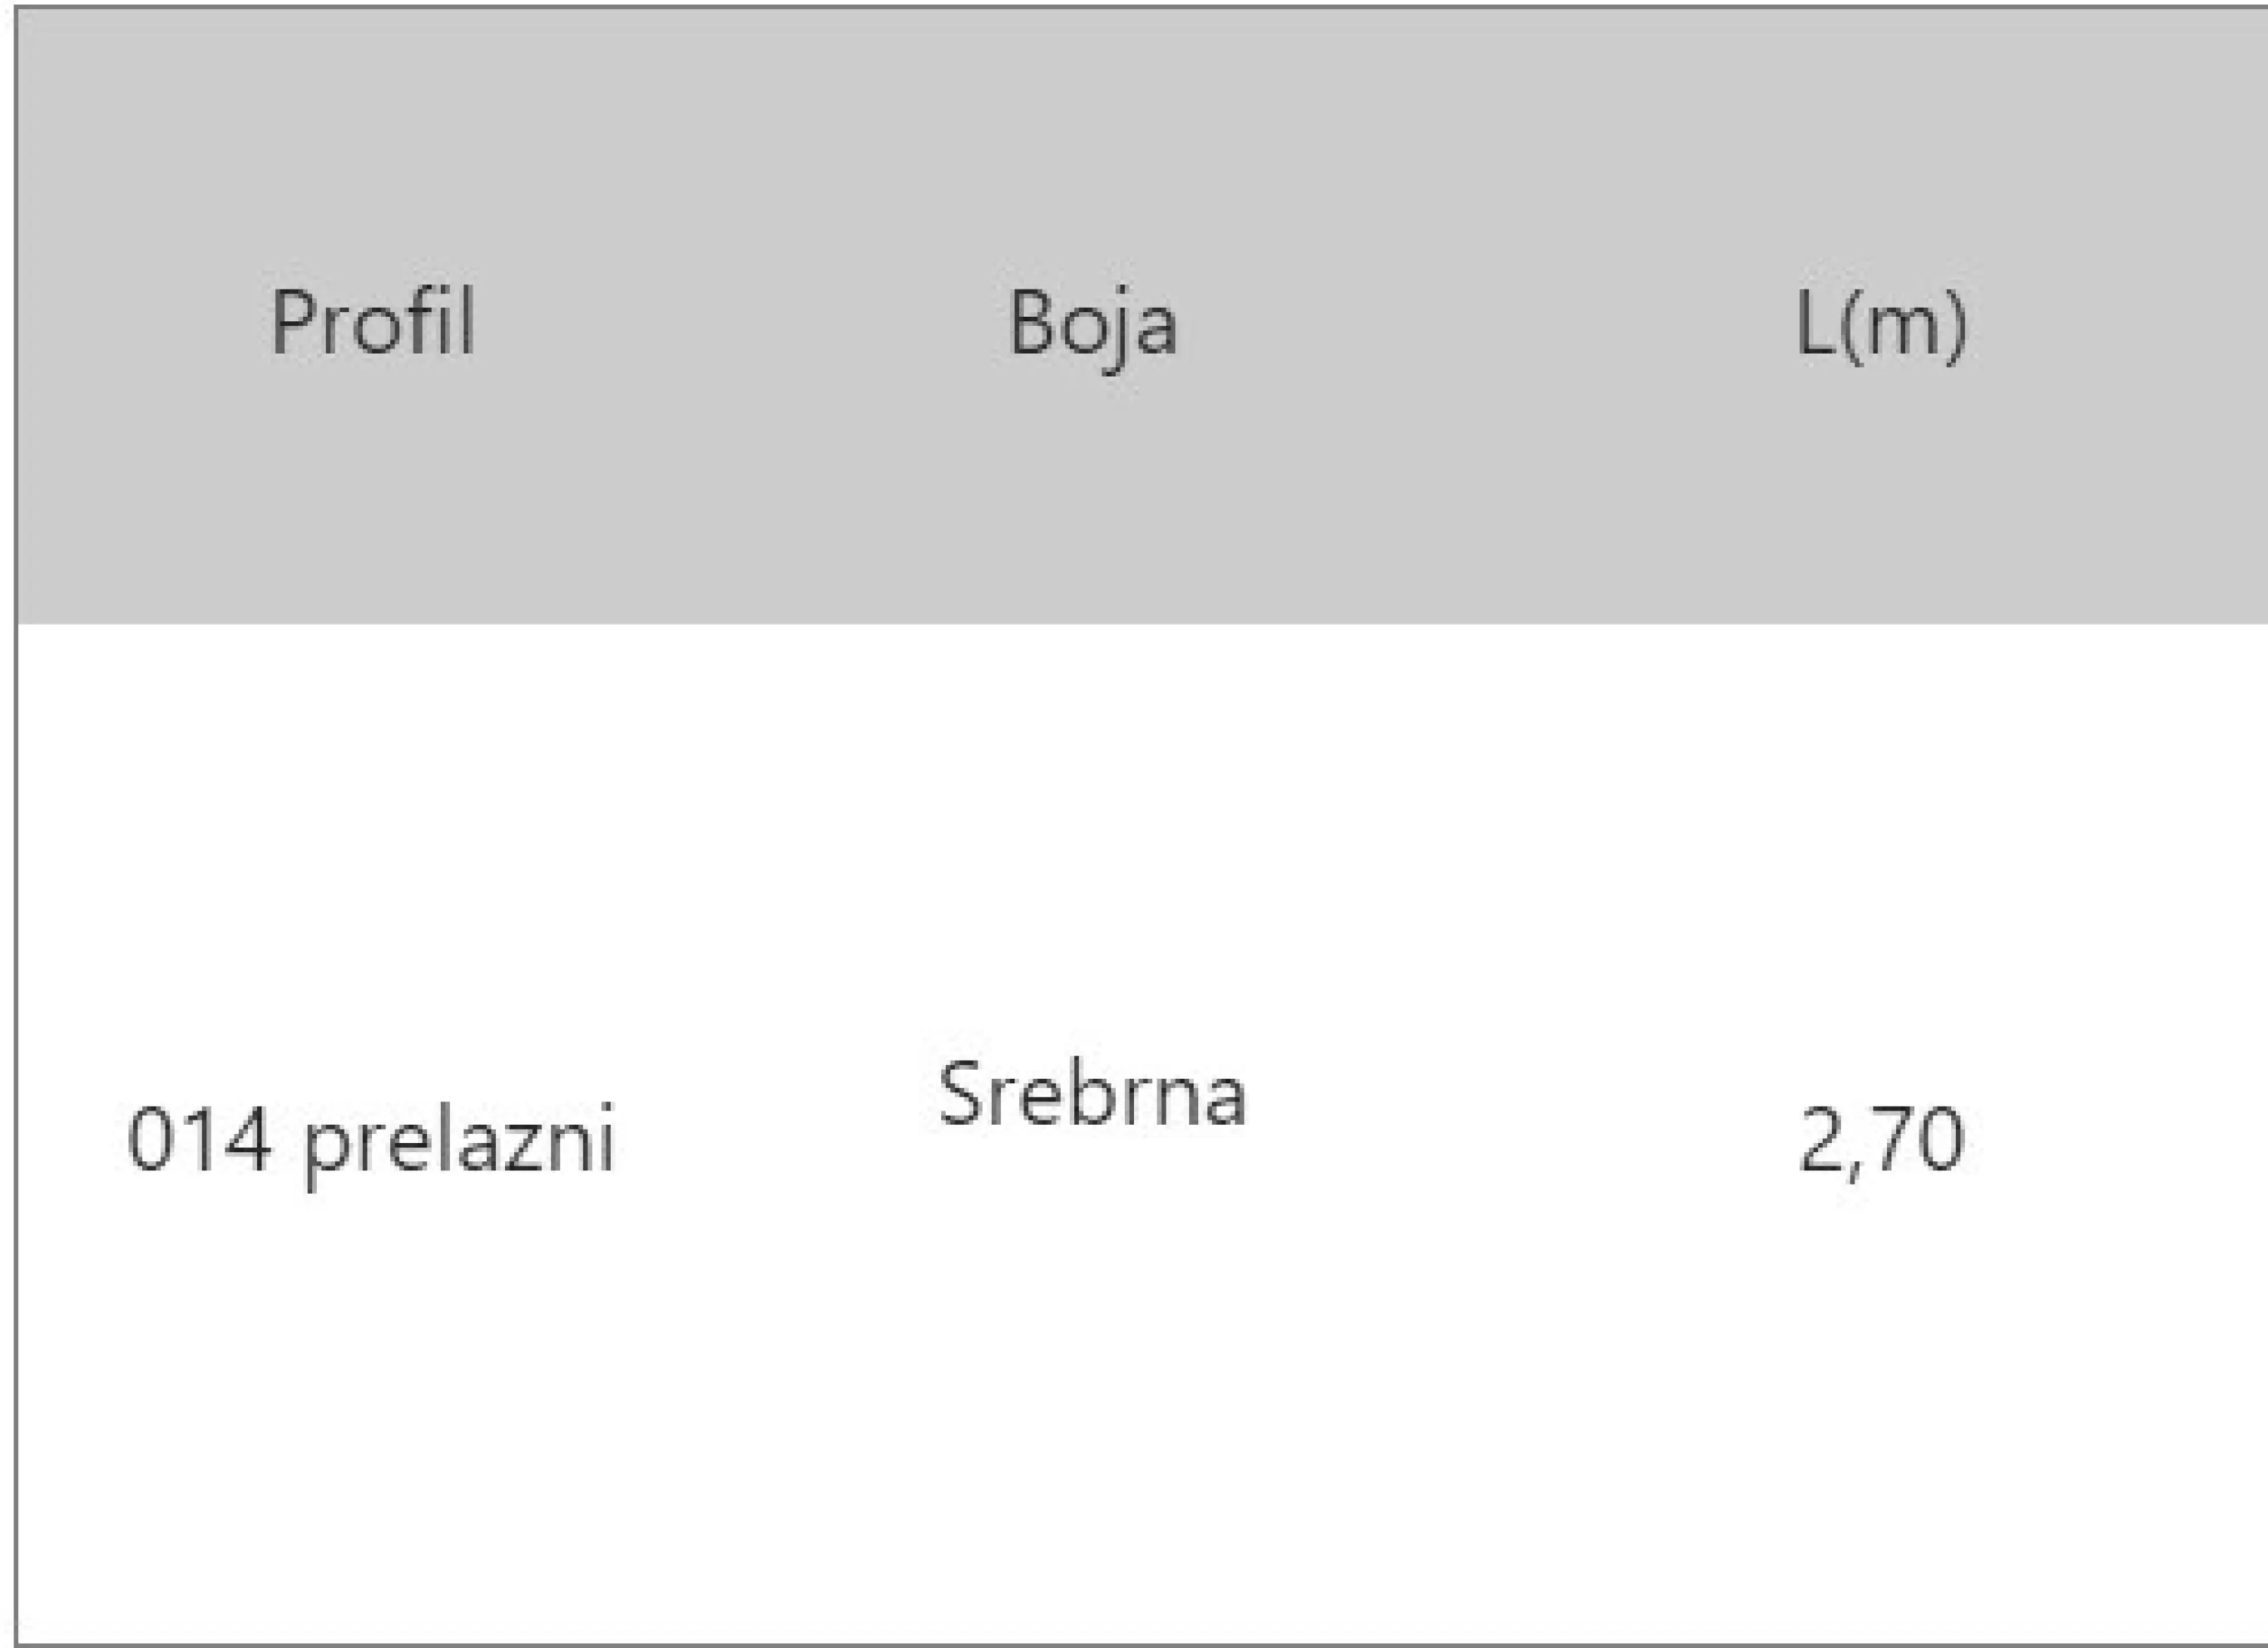Sort table by Profil heading
The image size is (2268, 1648).
373,322
